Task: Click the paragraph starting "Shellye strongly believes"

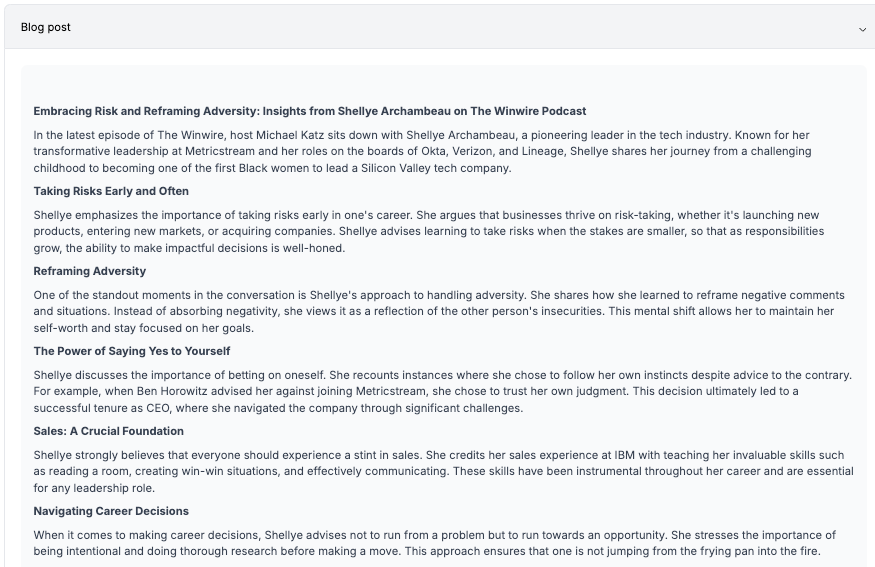Action: (444, 471)
